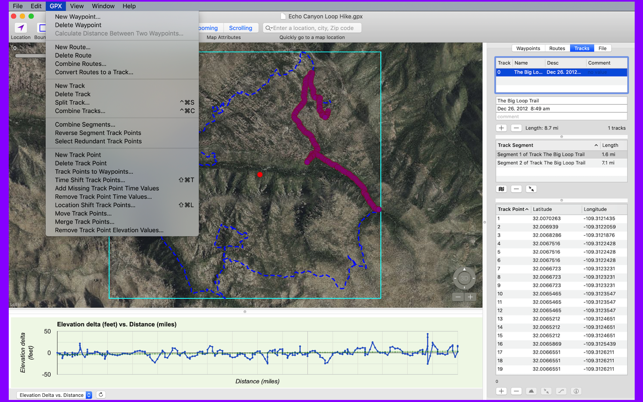Open Elevation Delta vs. Distance chart dropdown
The height and width of the screenshot is (402, 643).
pos(55,395)
